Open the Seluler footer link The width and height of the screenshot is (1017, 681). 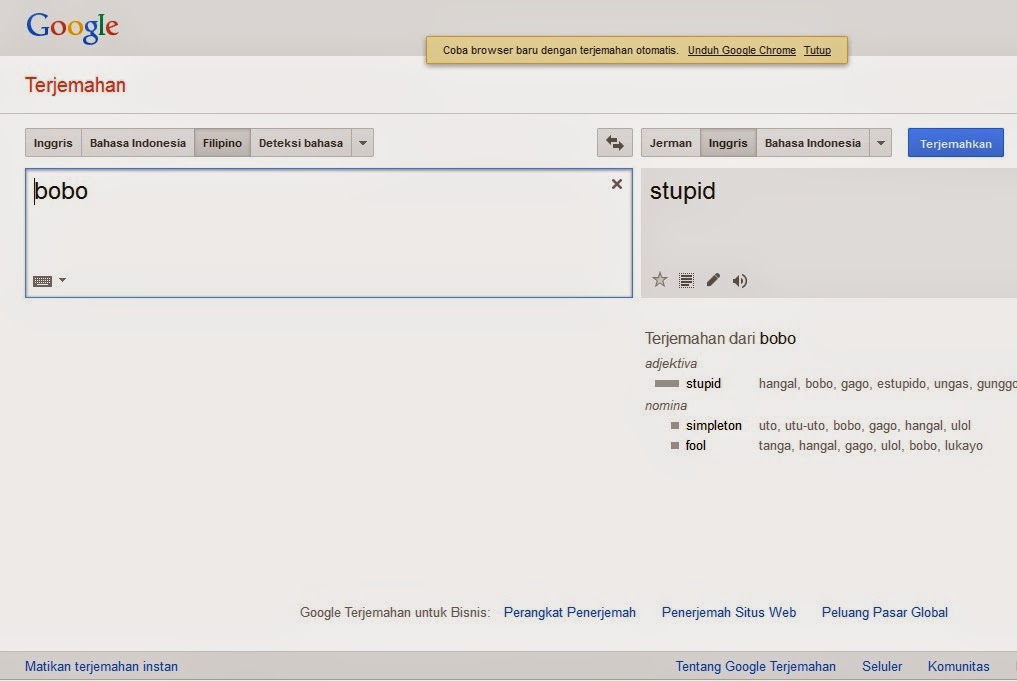(x=881, y=666)
